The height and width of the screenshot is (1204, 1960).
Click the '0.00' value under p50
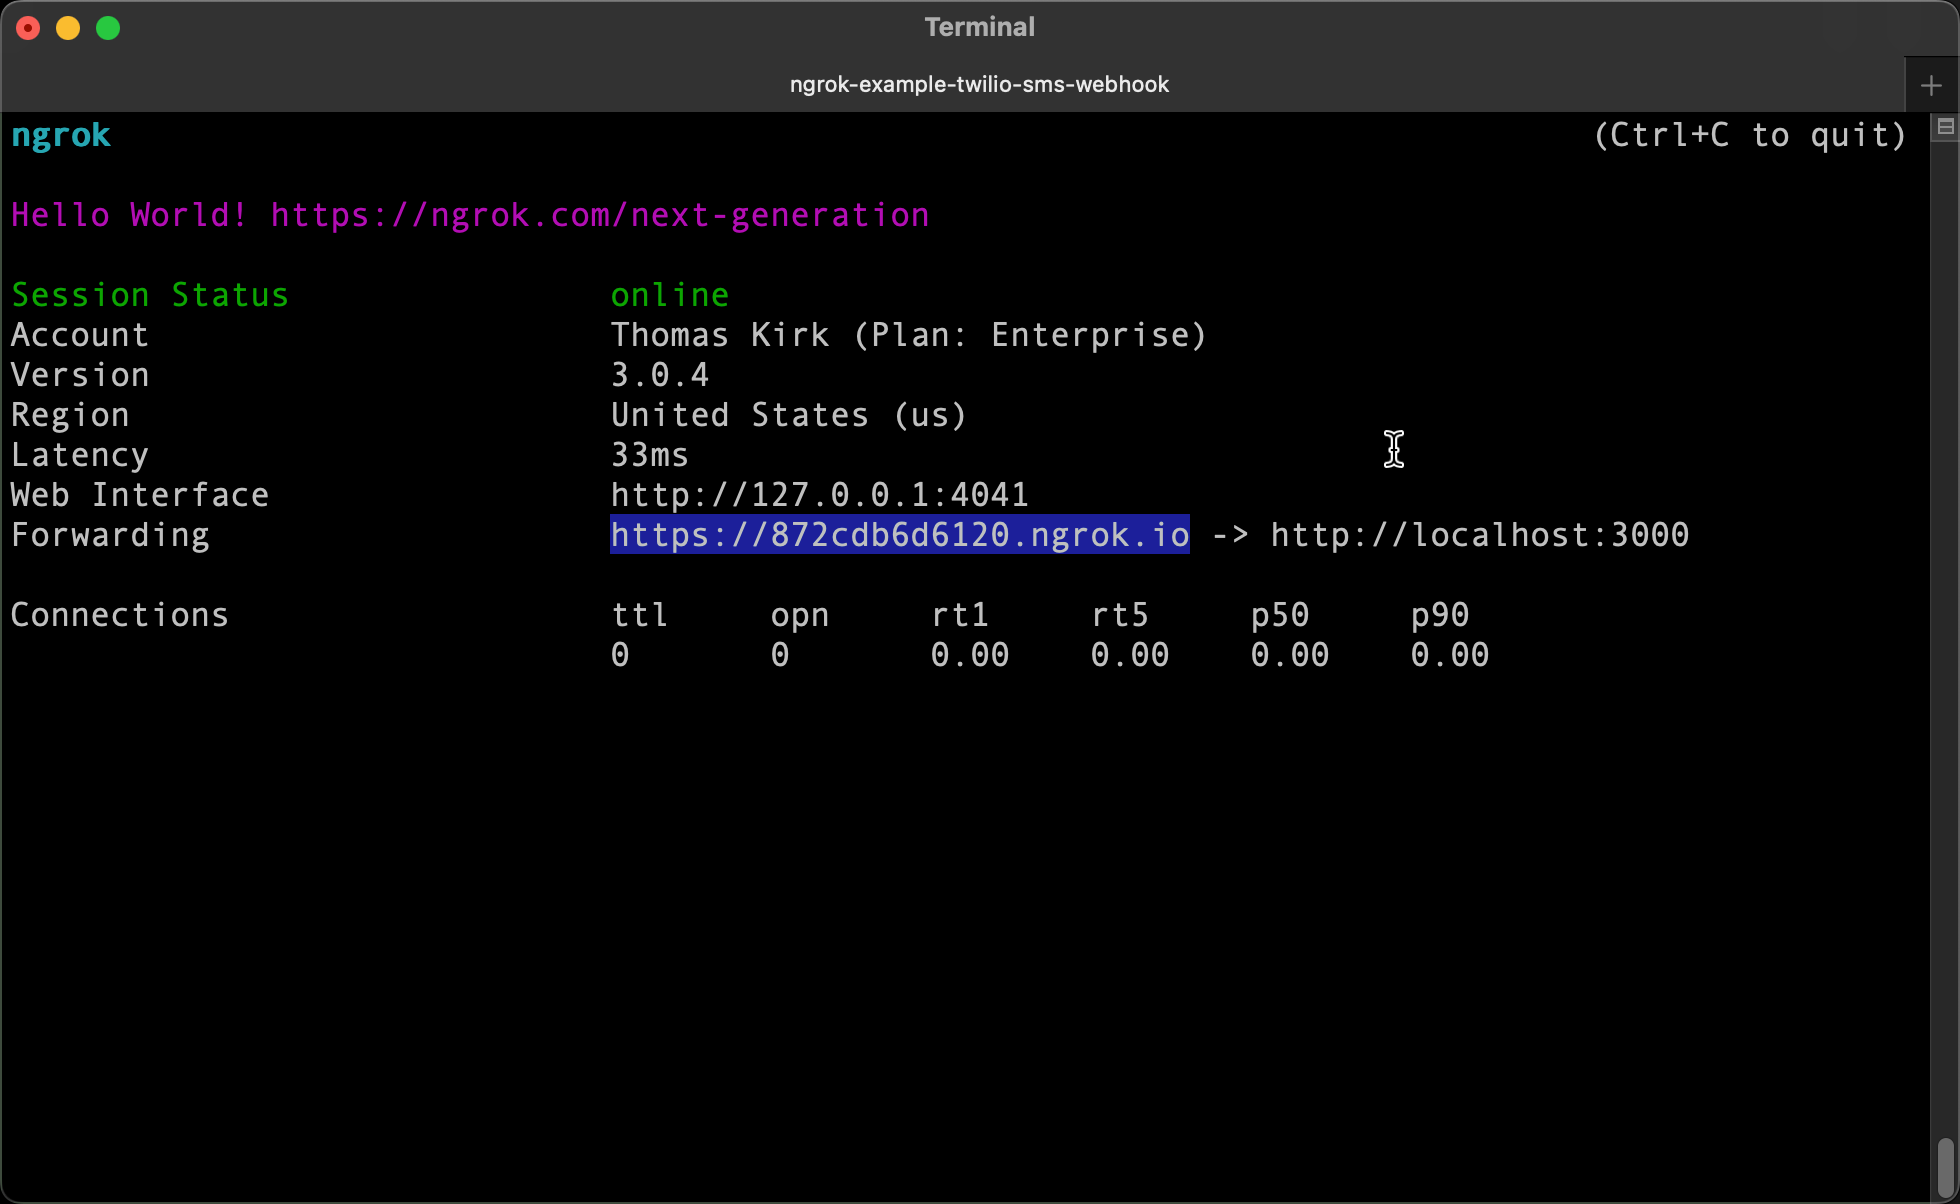click(x=1290, y=655)
